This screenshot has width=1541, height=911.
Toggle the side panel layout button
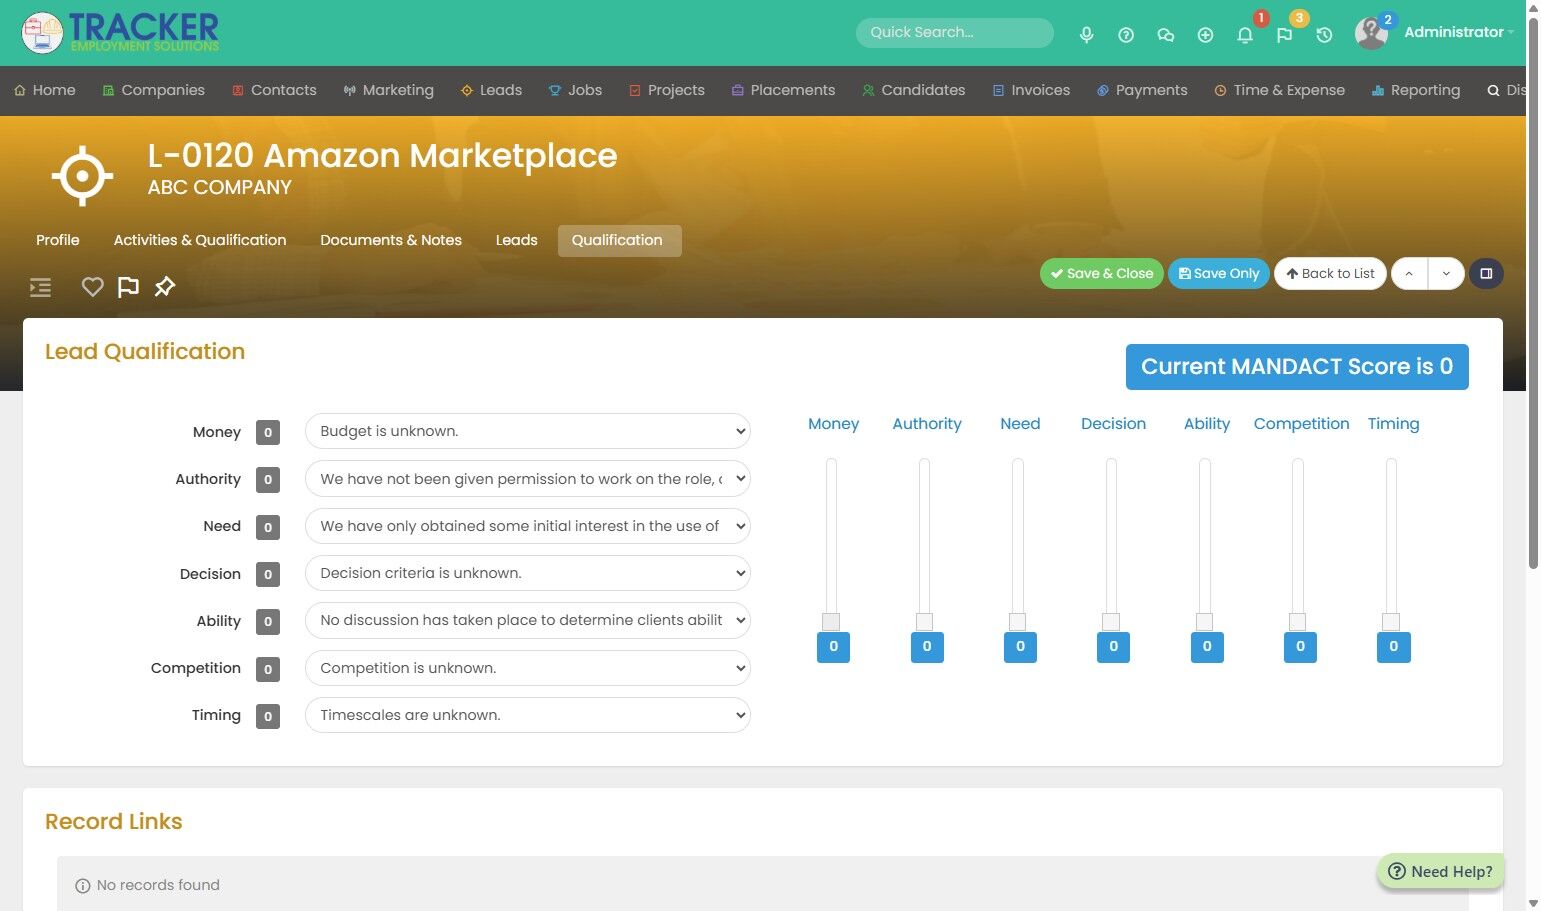click(1486, 273)
